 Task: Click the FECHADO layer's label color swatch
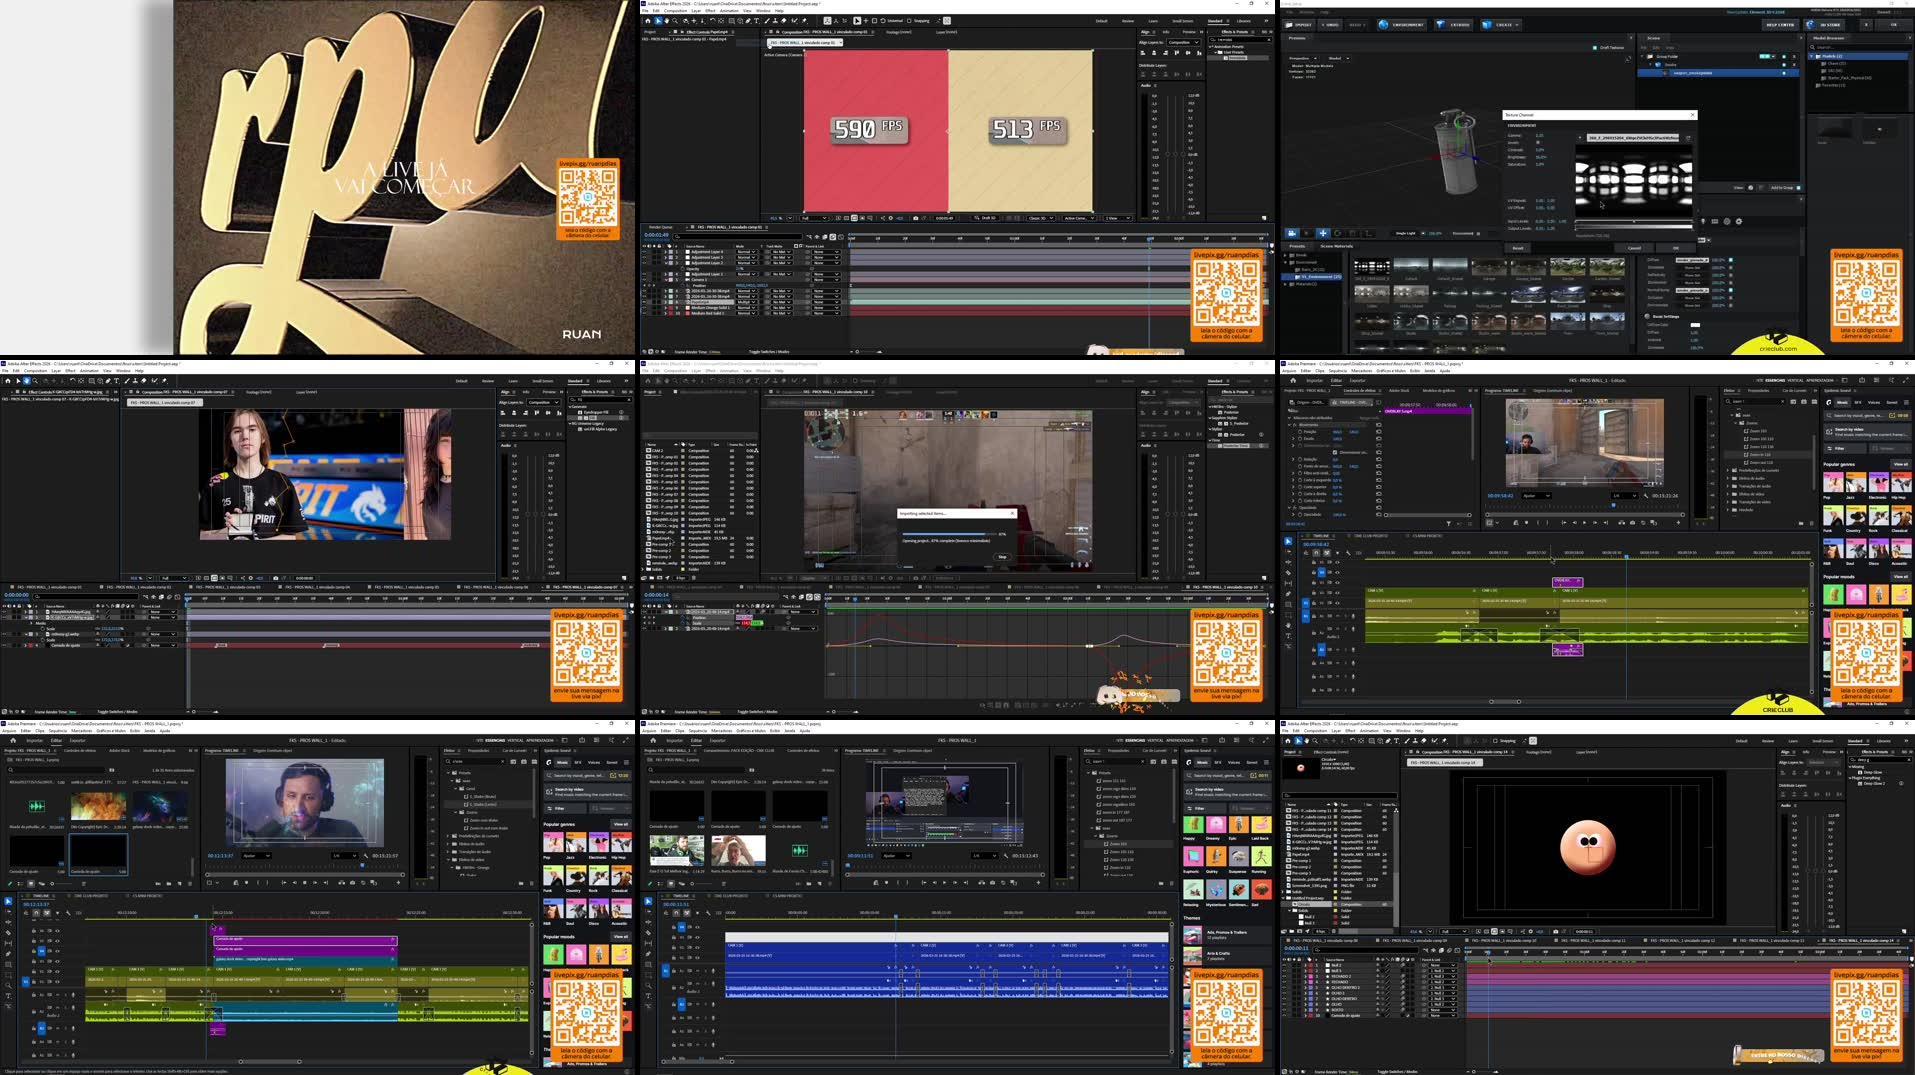tap(1311, 982)
